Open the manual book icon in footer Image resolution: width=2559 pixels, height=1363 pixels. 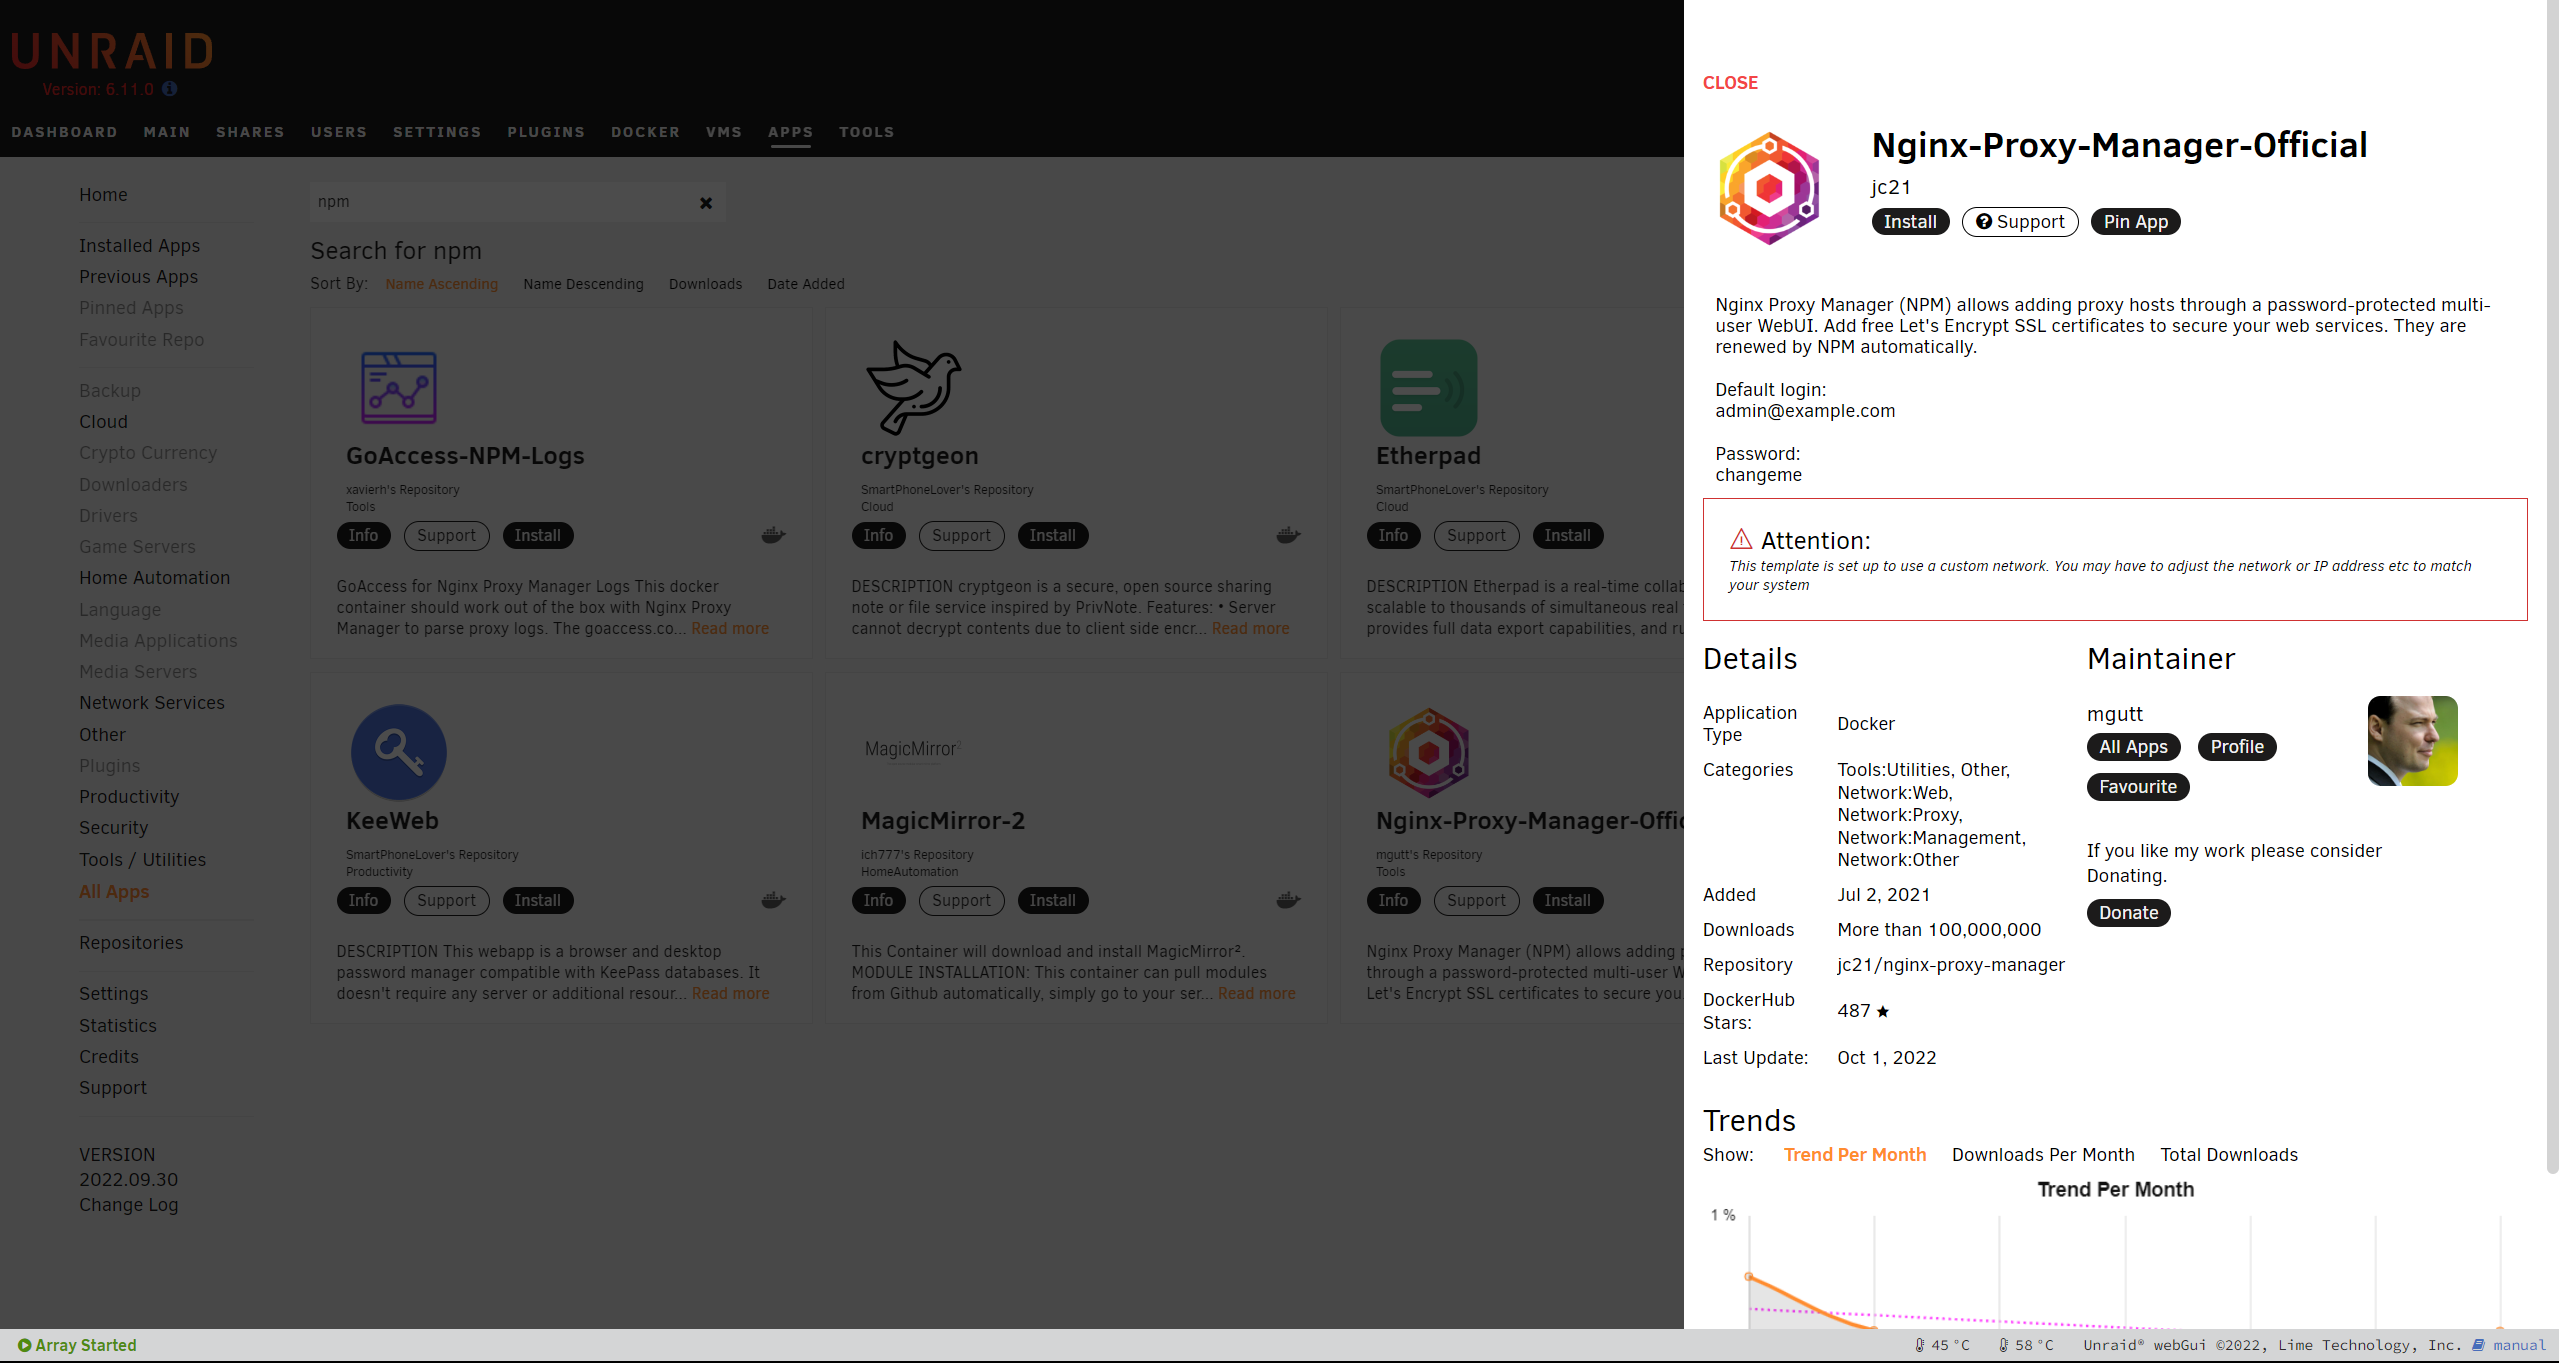click(2478, 1345)
